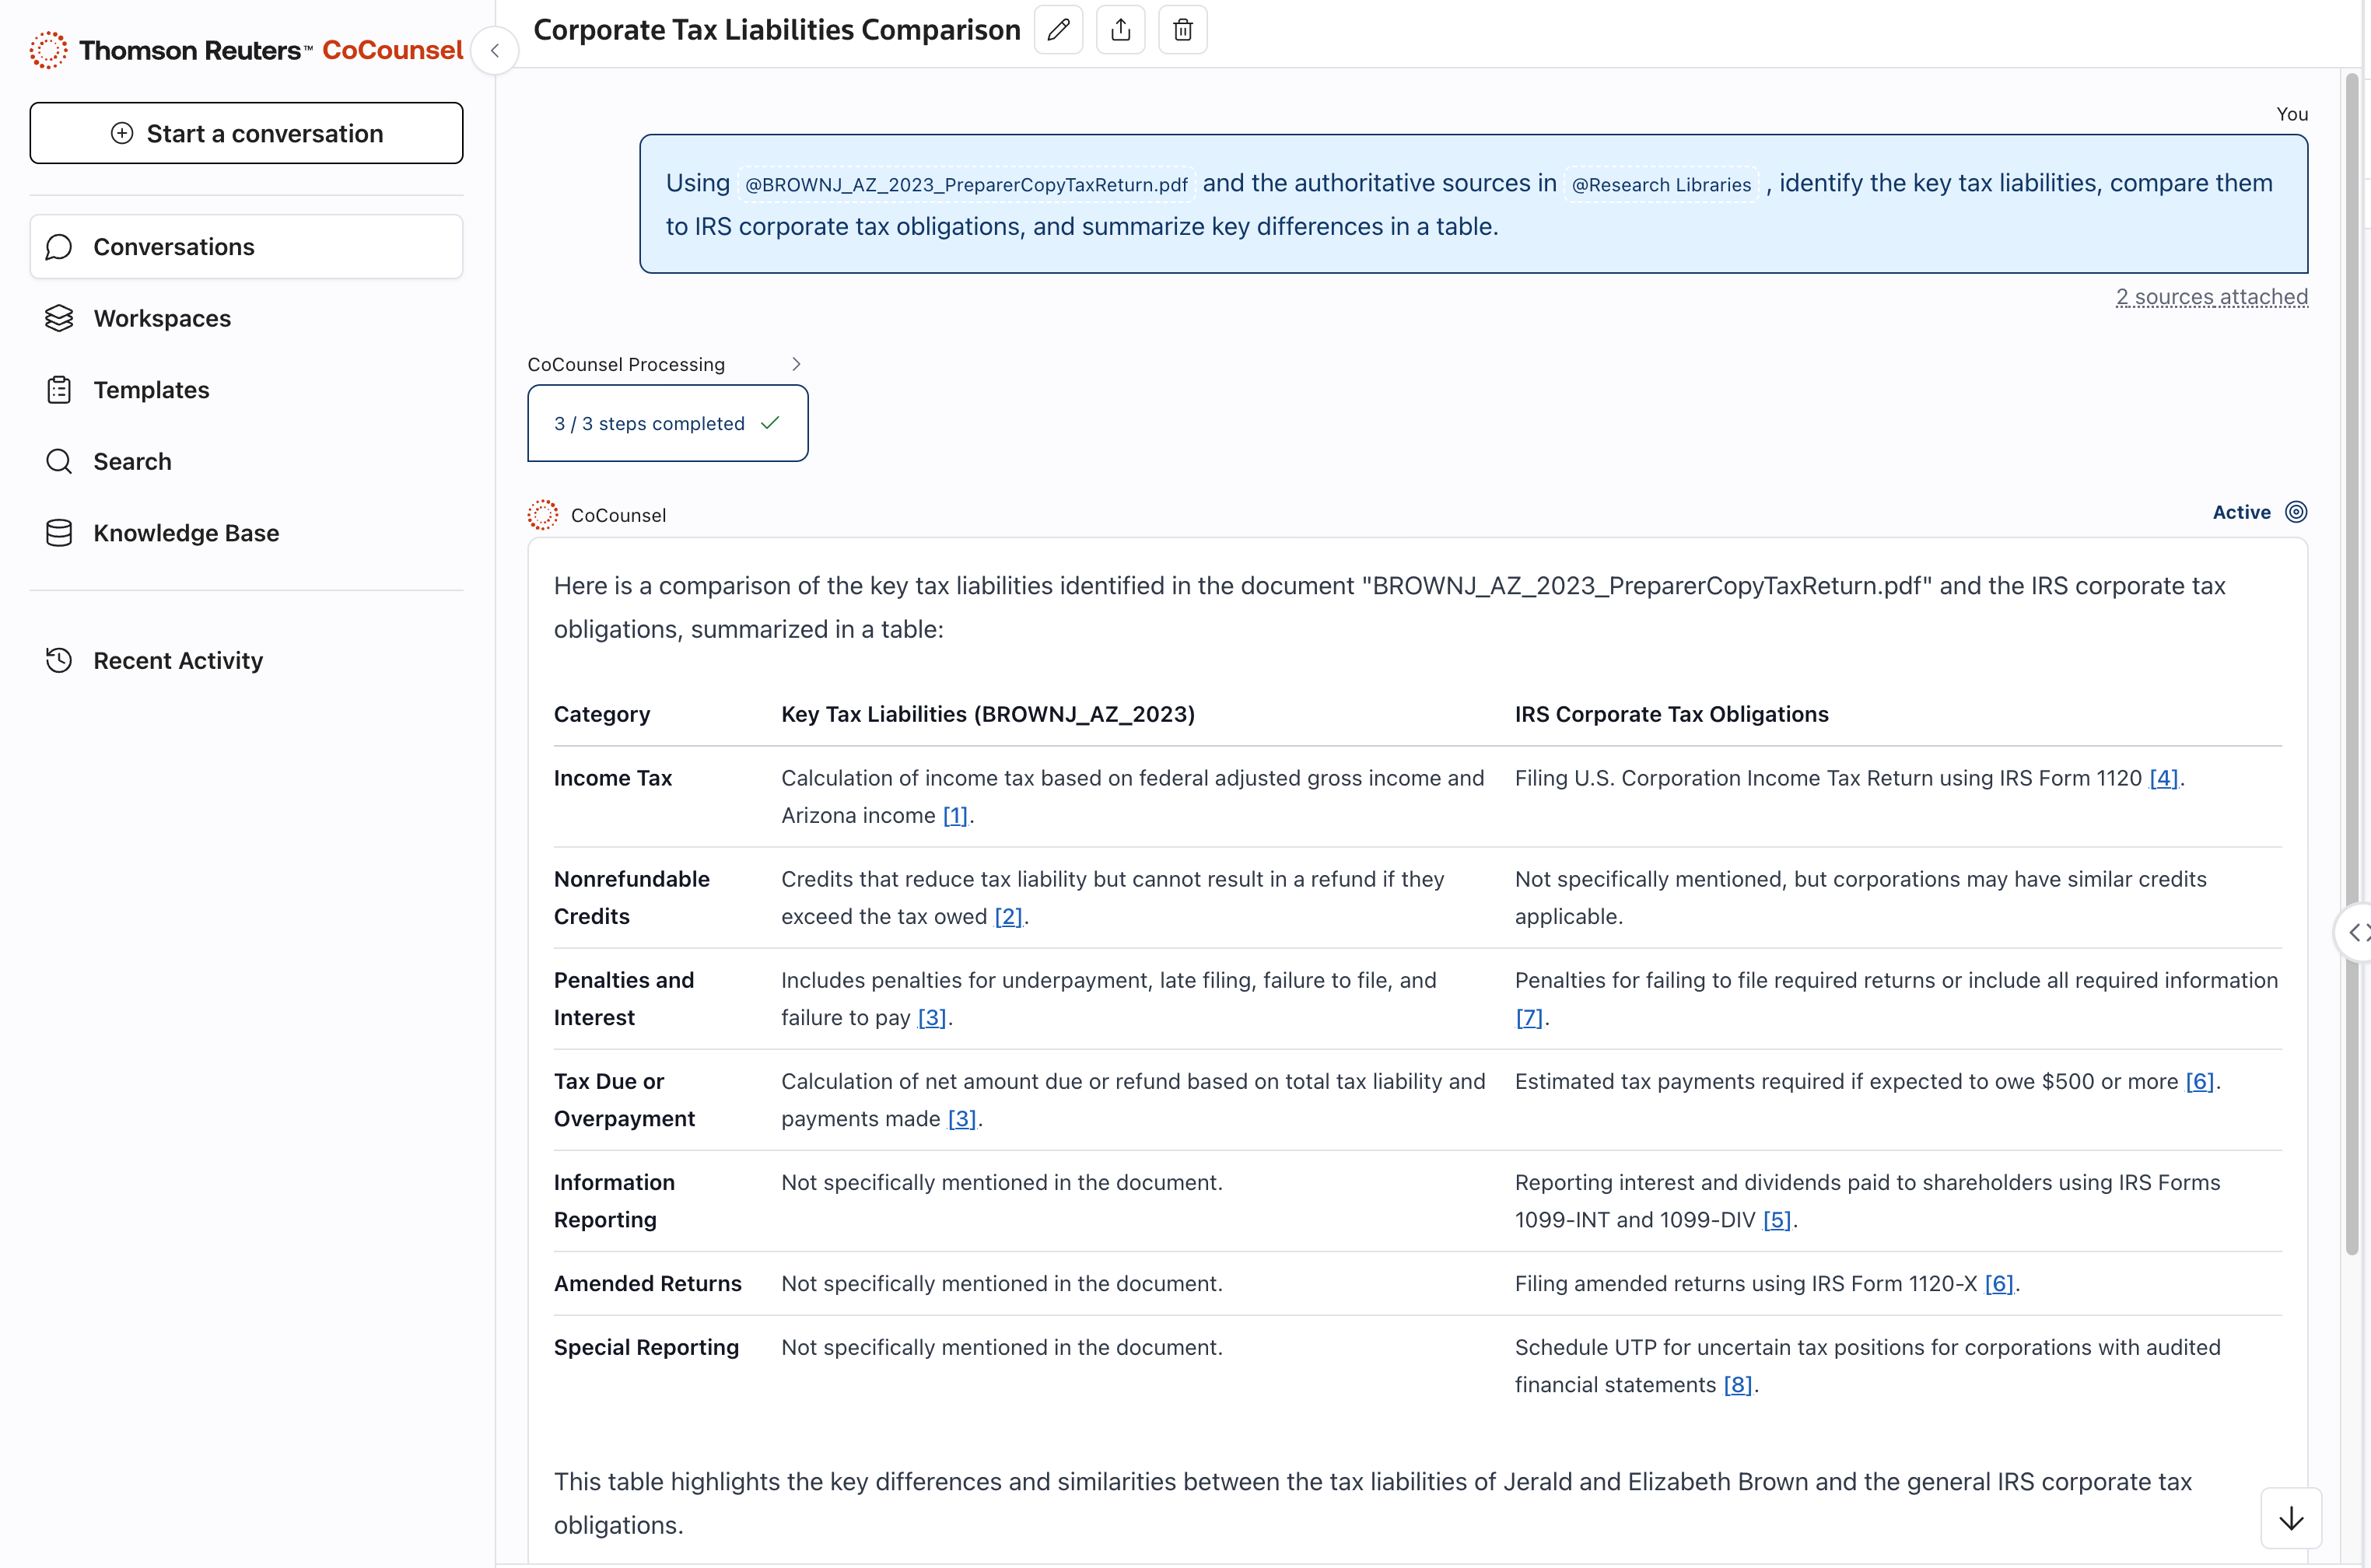Start a conversation button

pos(246,133)
